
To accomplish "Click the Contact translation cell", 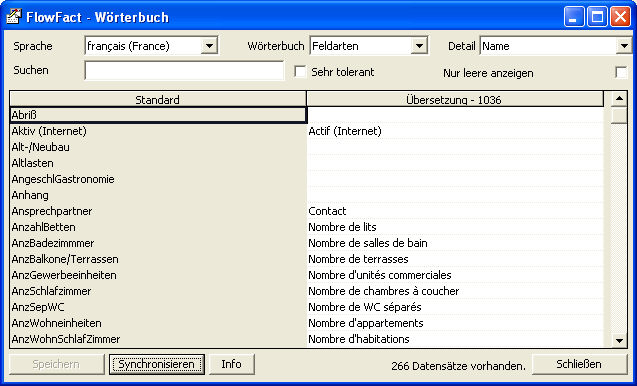I will point(455,211).
